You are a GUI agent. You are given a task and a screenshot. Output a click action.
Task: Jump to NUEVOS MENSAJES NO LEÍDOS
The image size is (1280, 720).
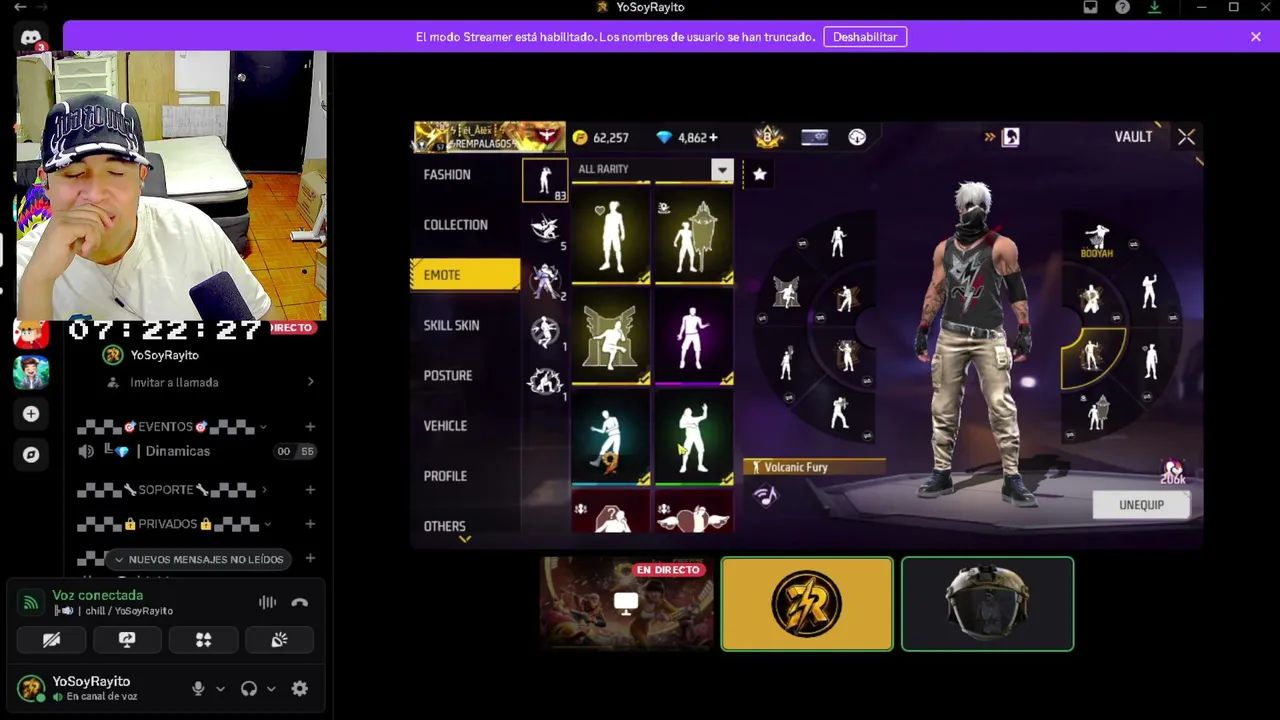198,559
